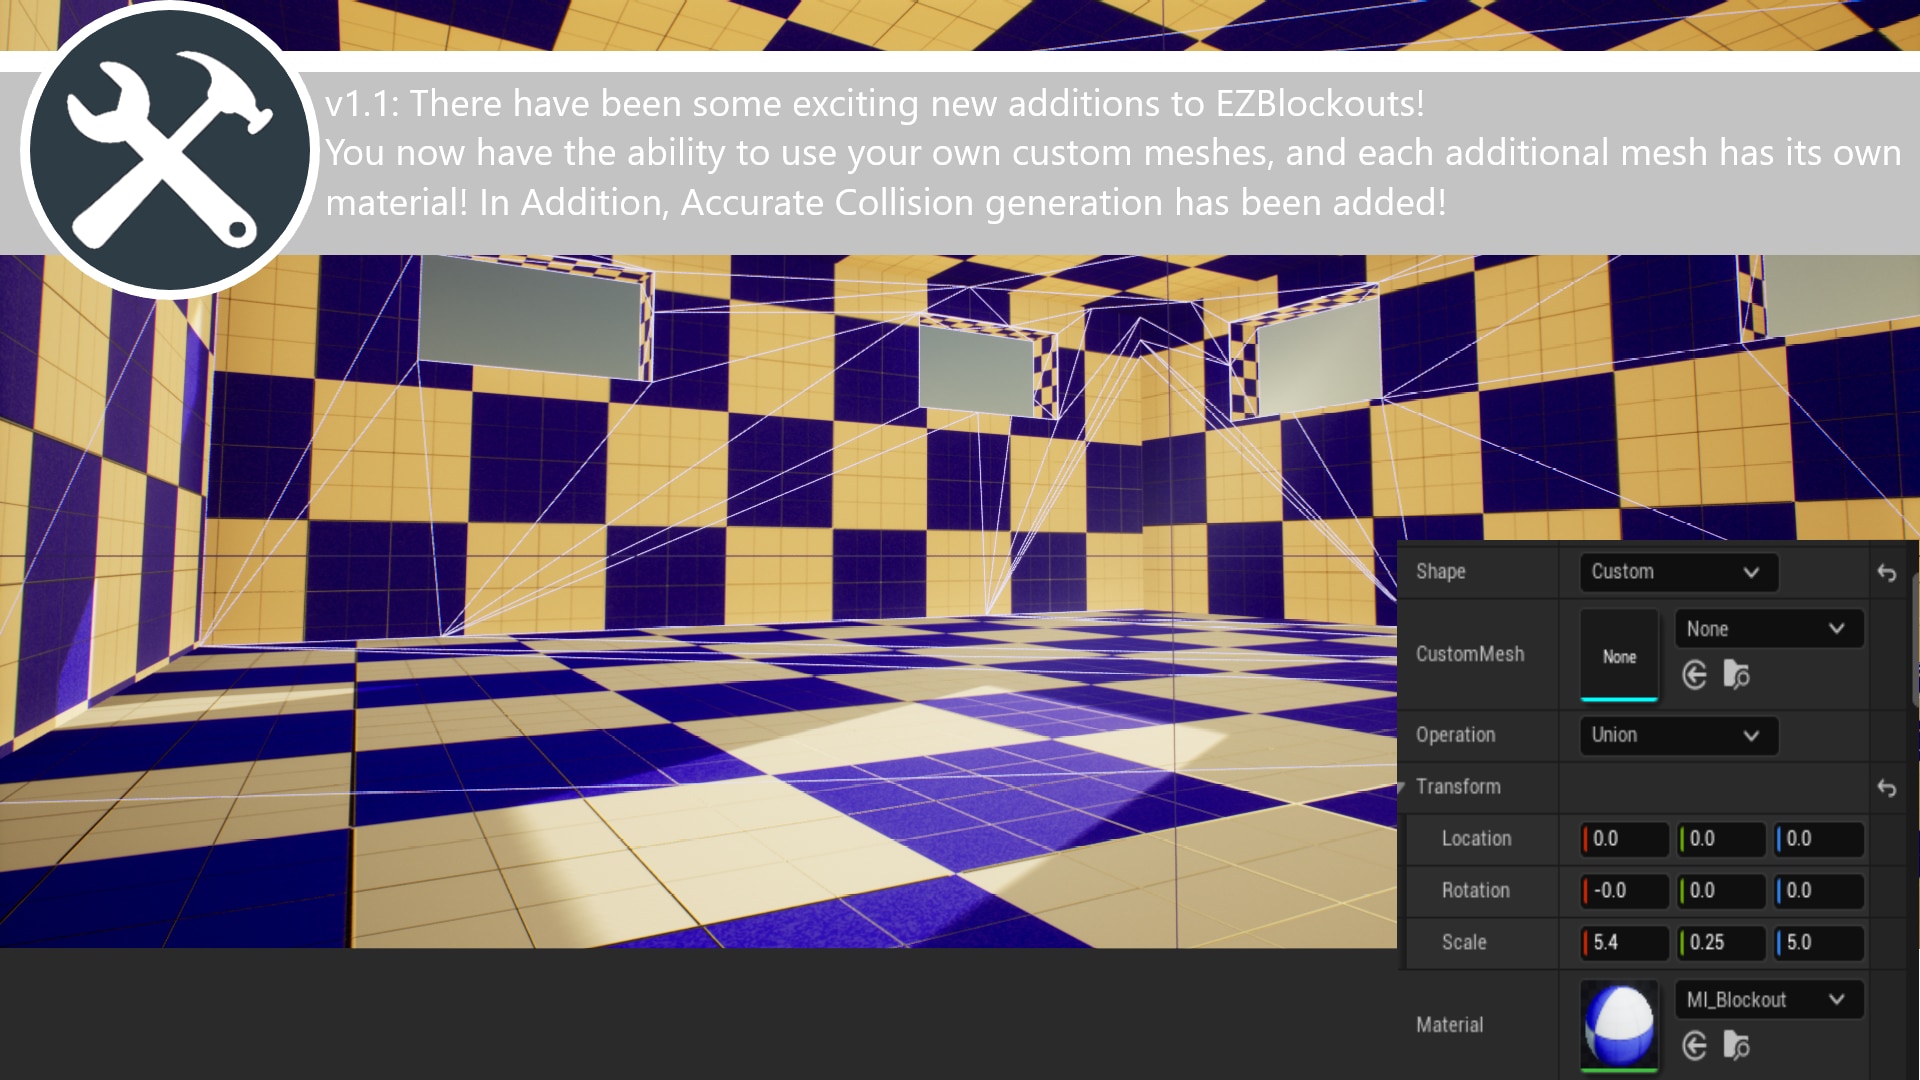Viewport: 1920px width, 1080px height.
Task: Click the Scale Z field showing 5.0
Action: 1819,943
